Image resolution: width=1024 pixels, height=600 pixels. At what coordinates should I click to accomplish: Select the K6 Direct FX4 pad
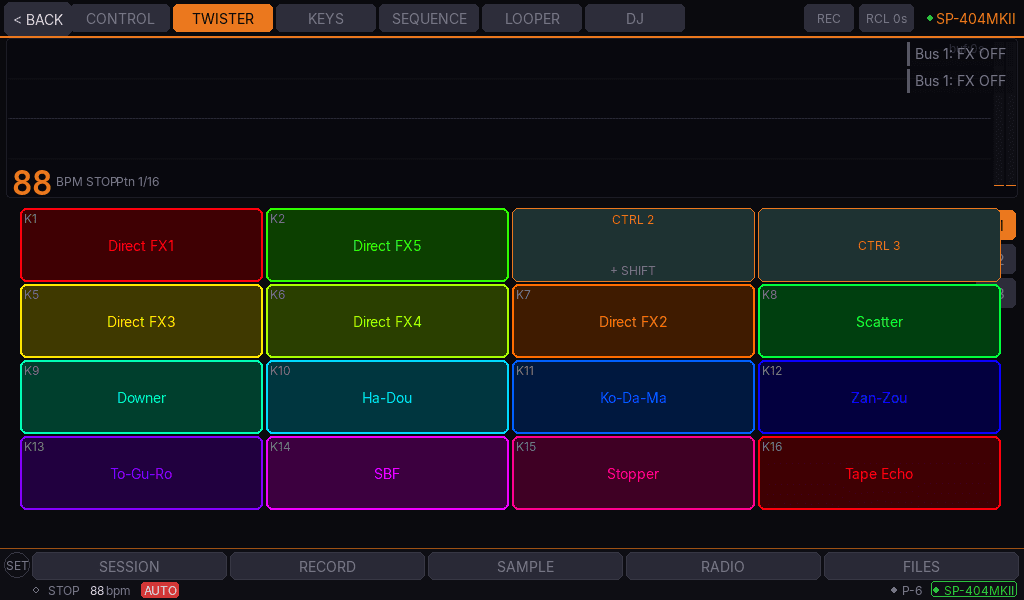[387, 321]
